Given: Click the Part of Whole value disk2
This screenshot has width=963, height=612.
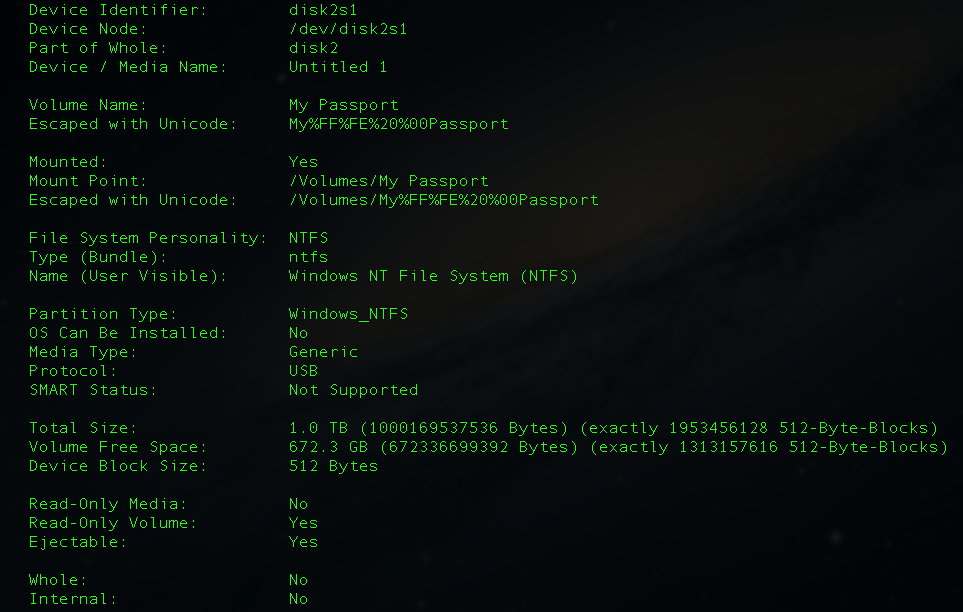Looking at the screenshot, I should tap(313, 48).
